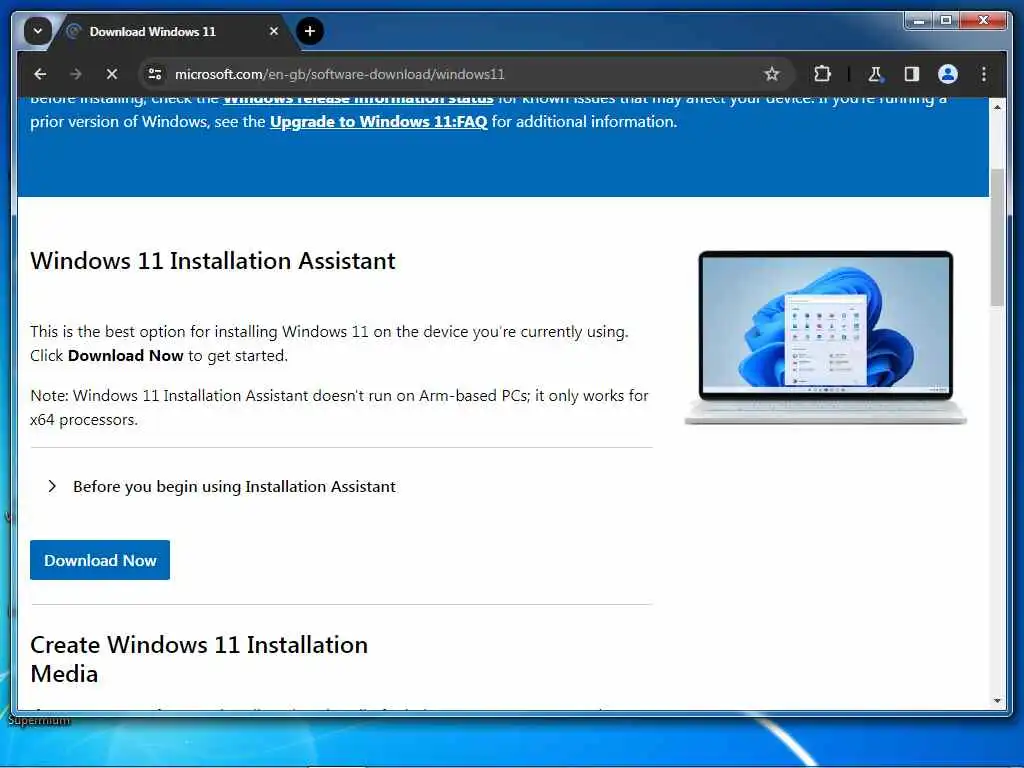
Task: Close the Download Windows 11 tab
Action: tap(274, 31)
